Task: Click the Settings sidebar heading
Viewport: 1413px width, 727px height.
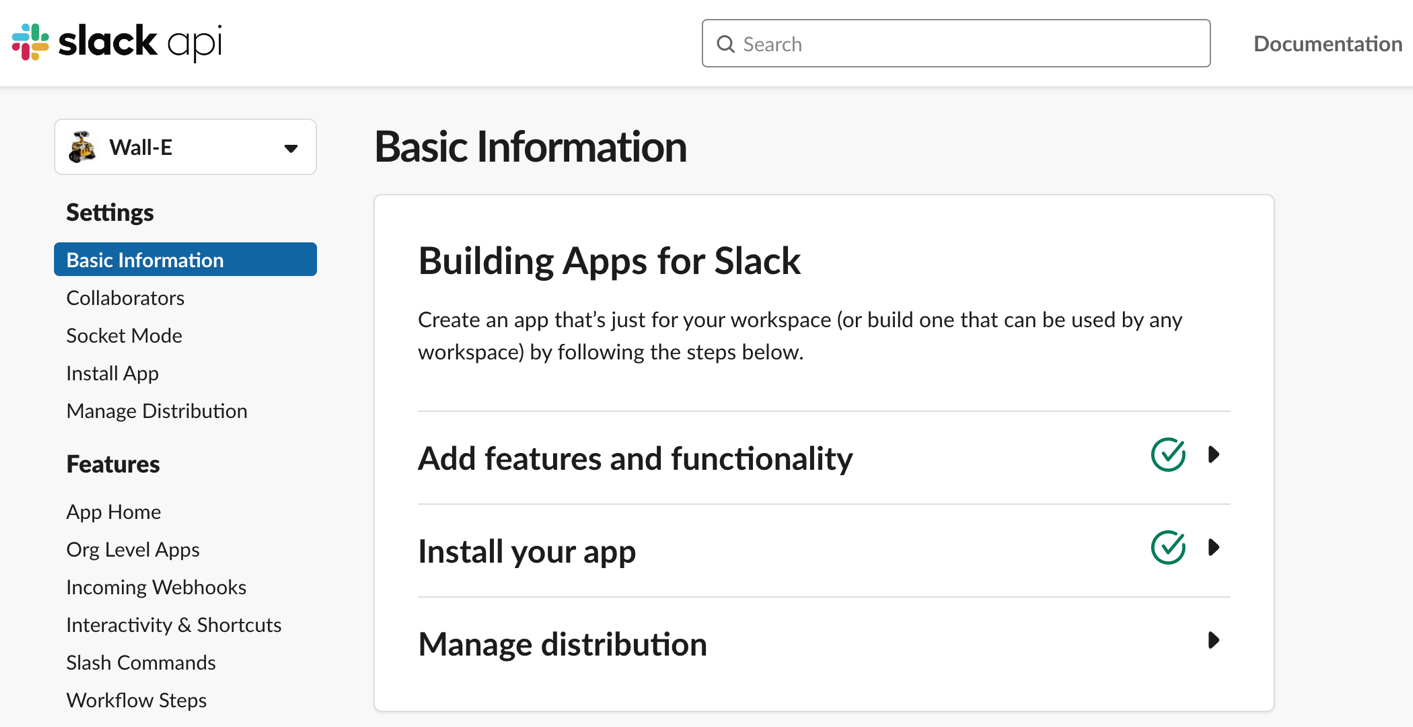Action: click(110, 213)
